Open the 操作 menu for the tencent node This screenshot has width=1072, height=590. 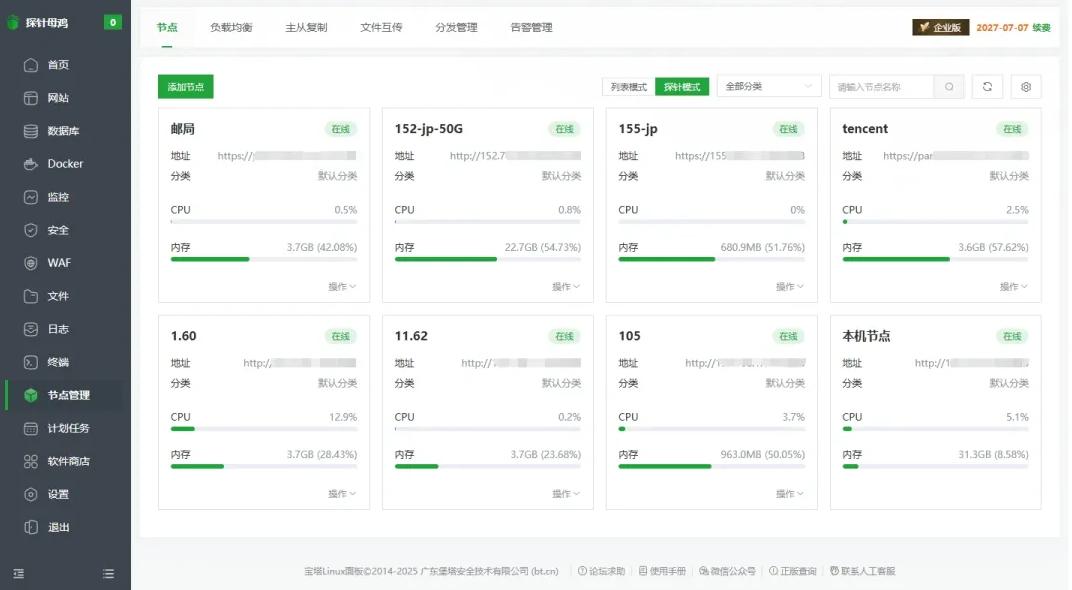(1012, 284)
